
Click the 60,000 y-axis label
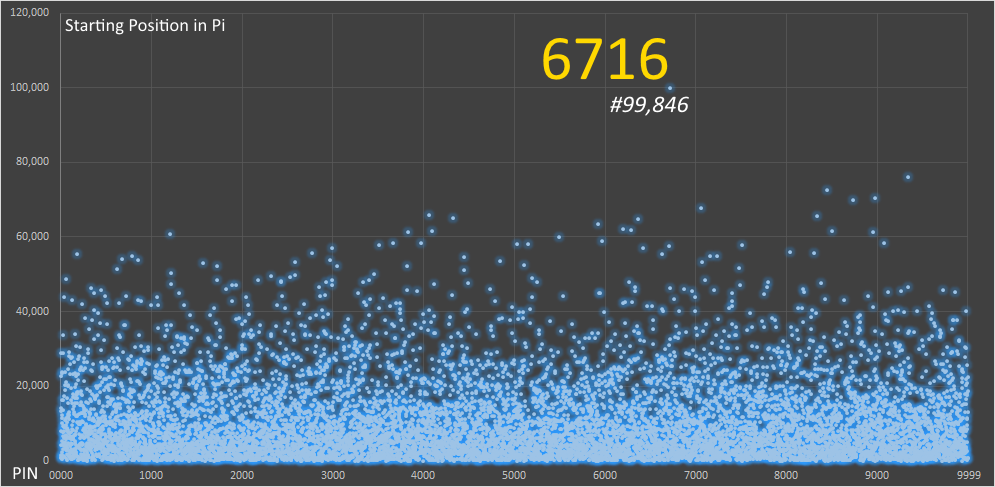point(31,237)
